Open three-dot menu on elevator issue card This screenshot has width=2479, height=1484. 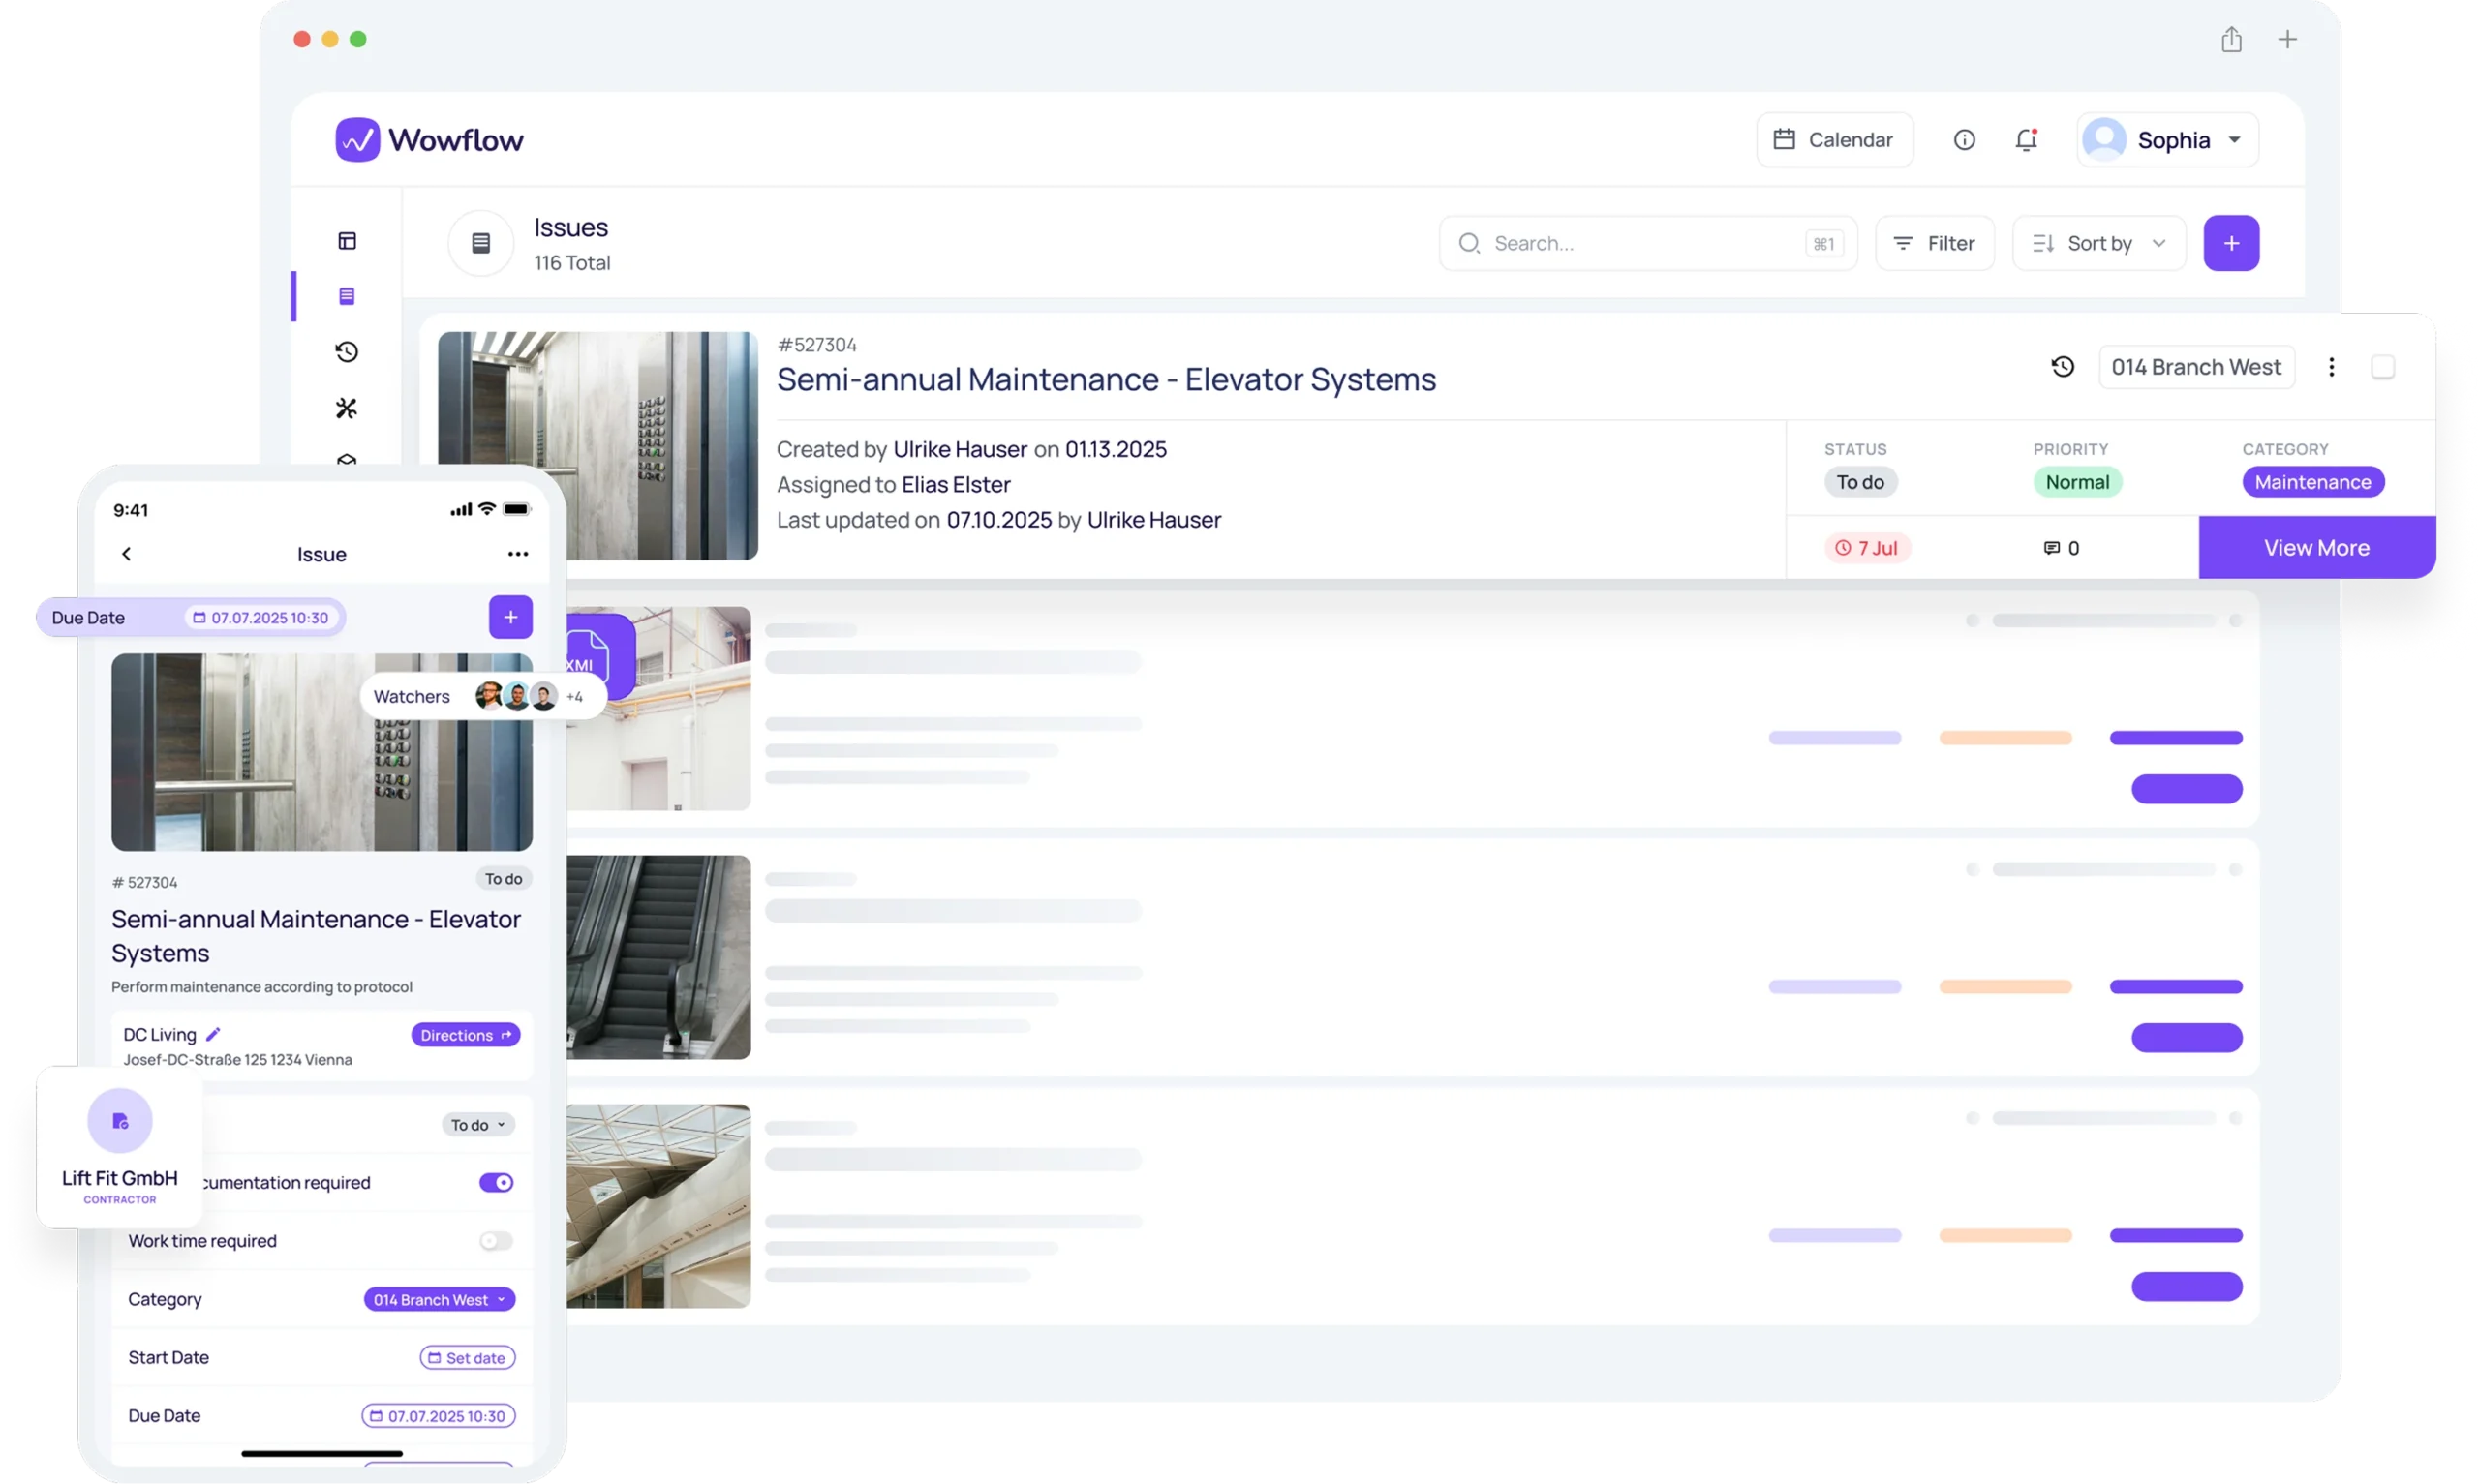tap(2331, 367)
